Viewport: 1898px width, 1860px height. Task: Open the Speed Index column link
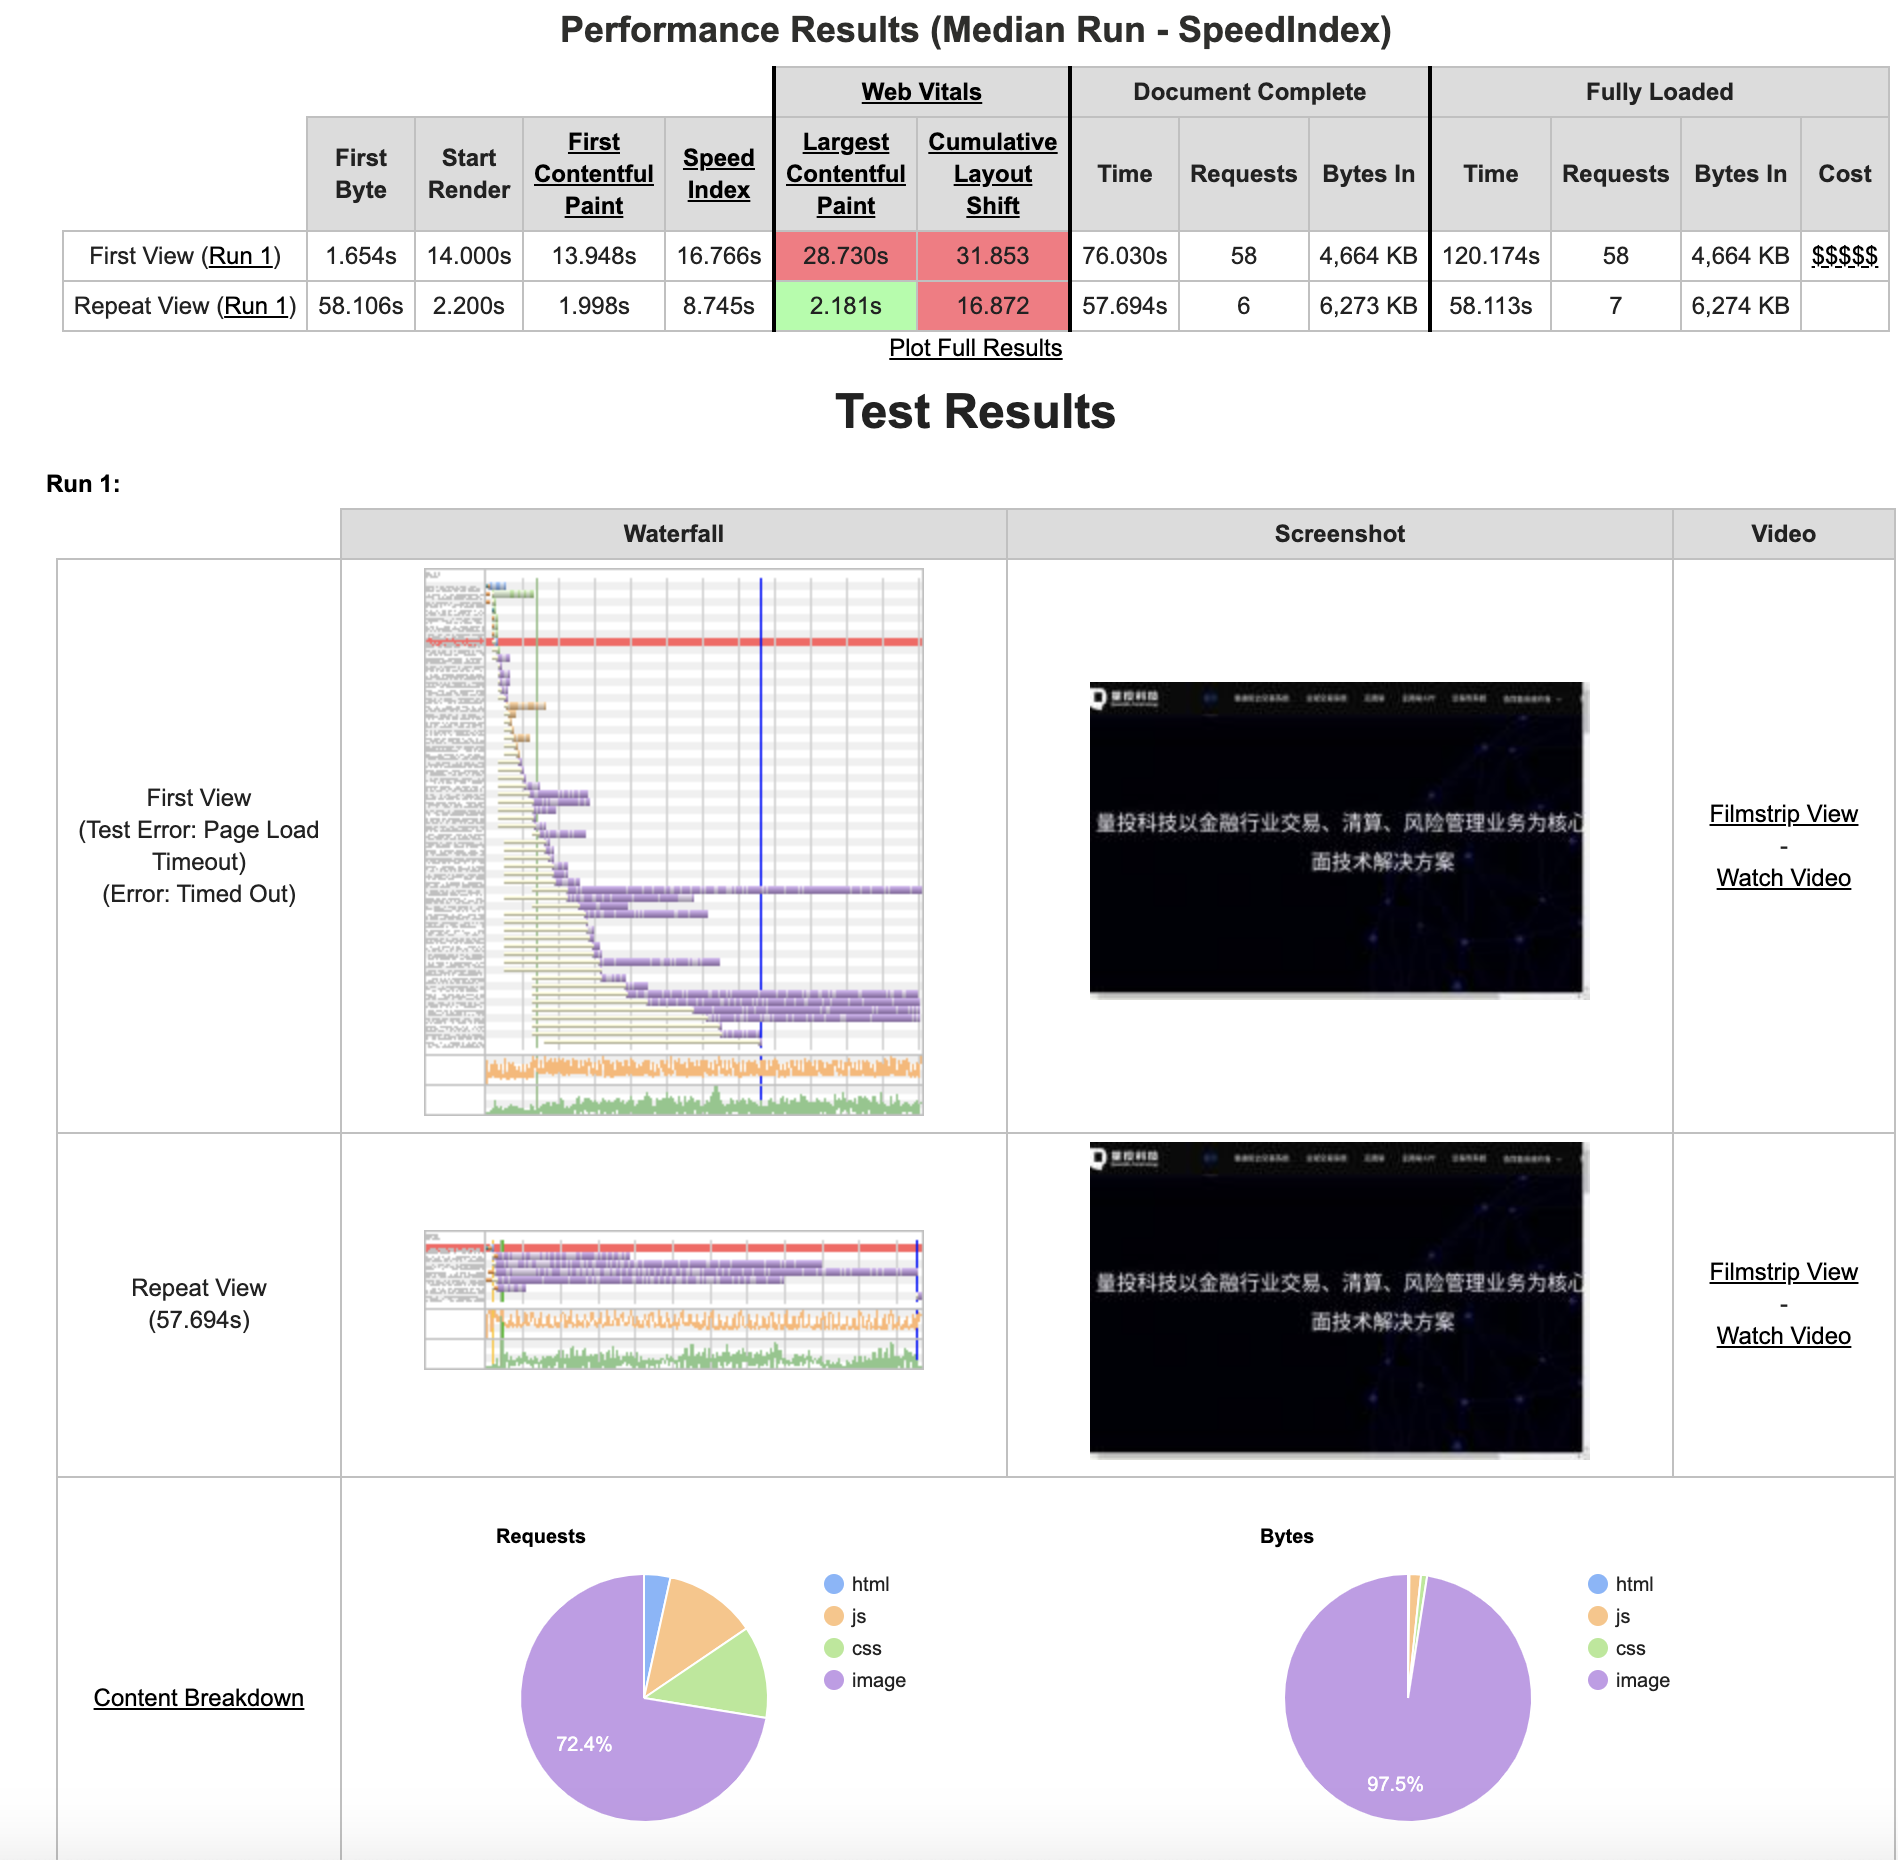(718, 174)
